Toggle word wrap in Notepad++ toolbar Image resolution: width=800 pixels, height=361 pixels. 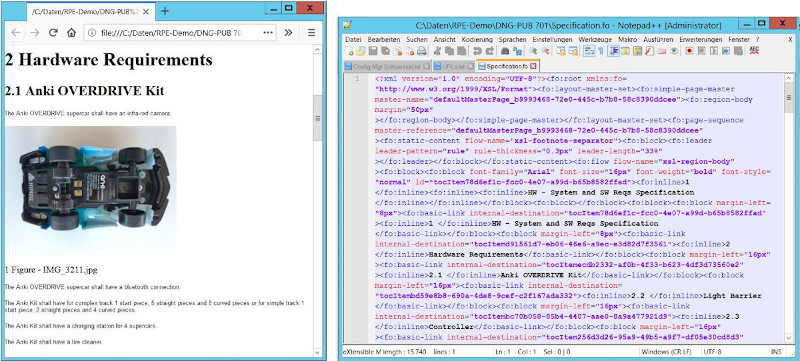click(589, 51)
